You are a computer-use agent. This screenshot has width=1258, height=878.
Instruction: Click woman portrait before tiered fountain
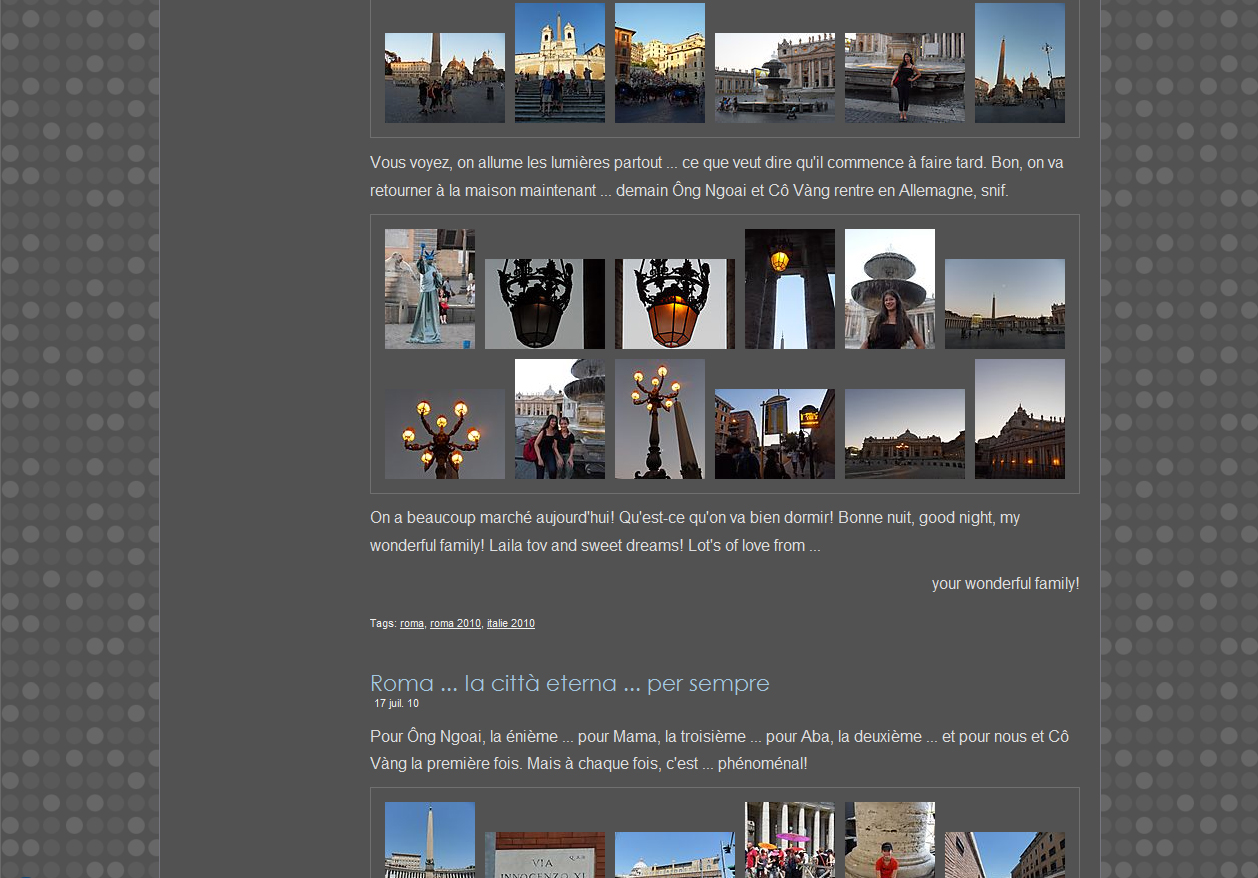889,289
